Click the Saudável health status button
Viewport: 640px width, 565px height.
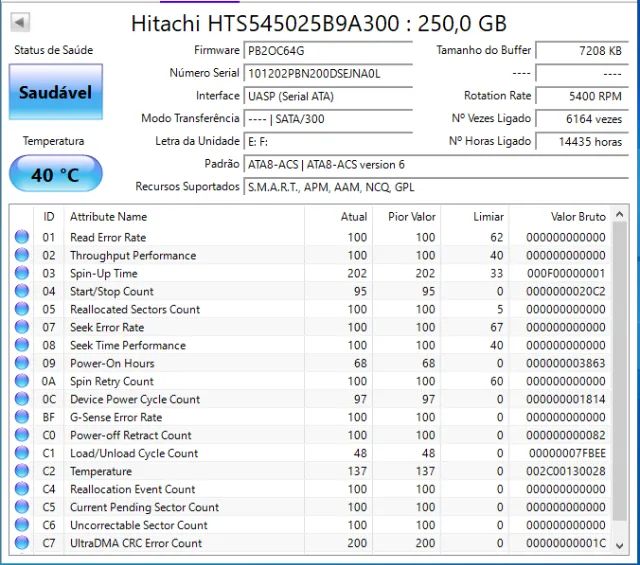point(56,92)
